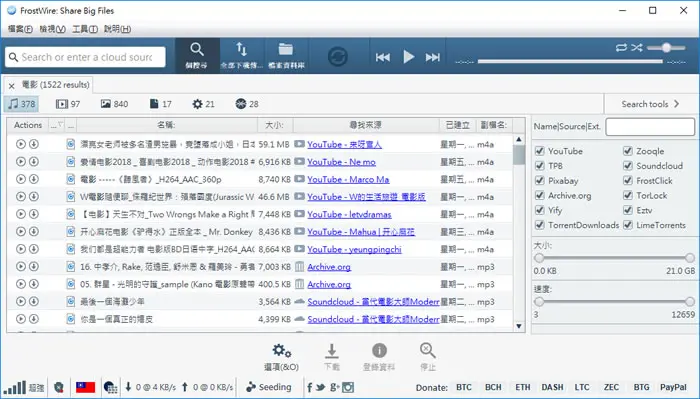
Task: Open the transfers tab with up-down arrows
Action: 242,55
